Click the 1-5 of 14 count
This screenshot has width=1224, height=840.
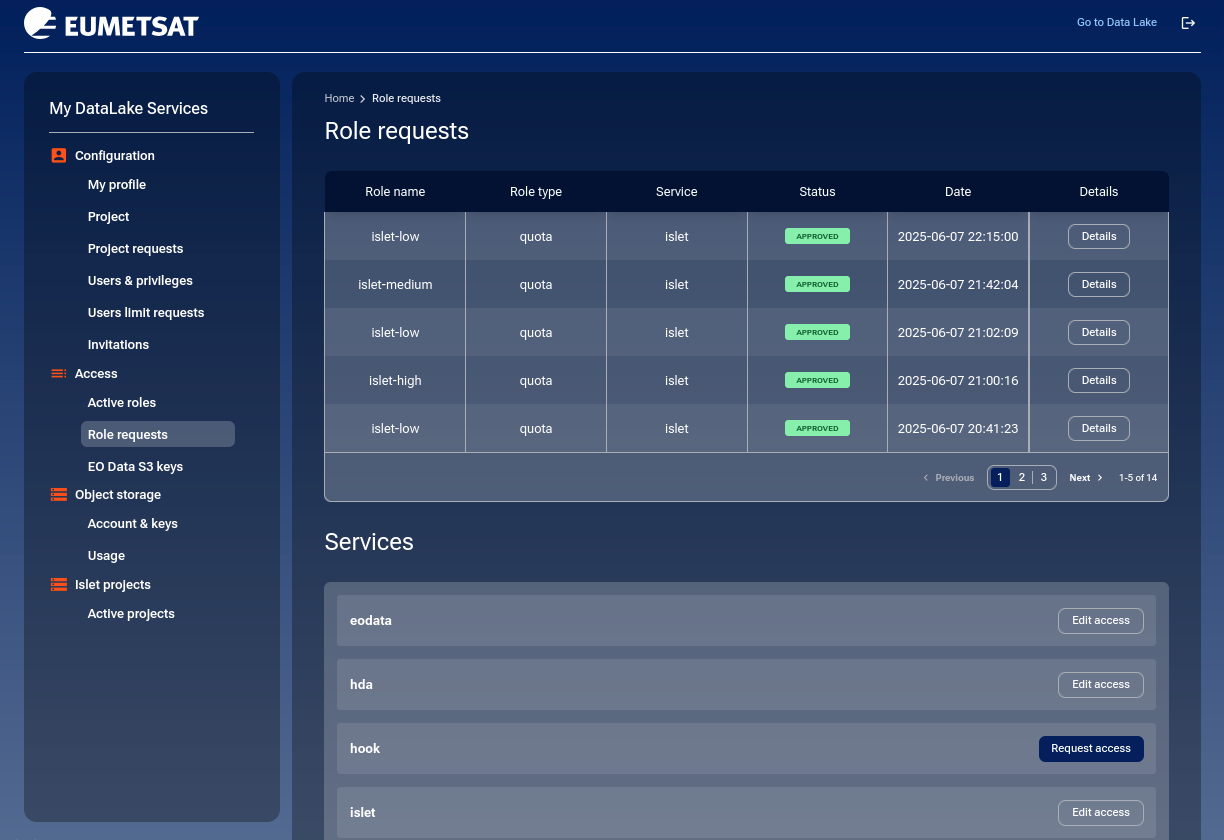[1138, 478]
